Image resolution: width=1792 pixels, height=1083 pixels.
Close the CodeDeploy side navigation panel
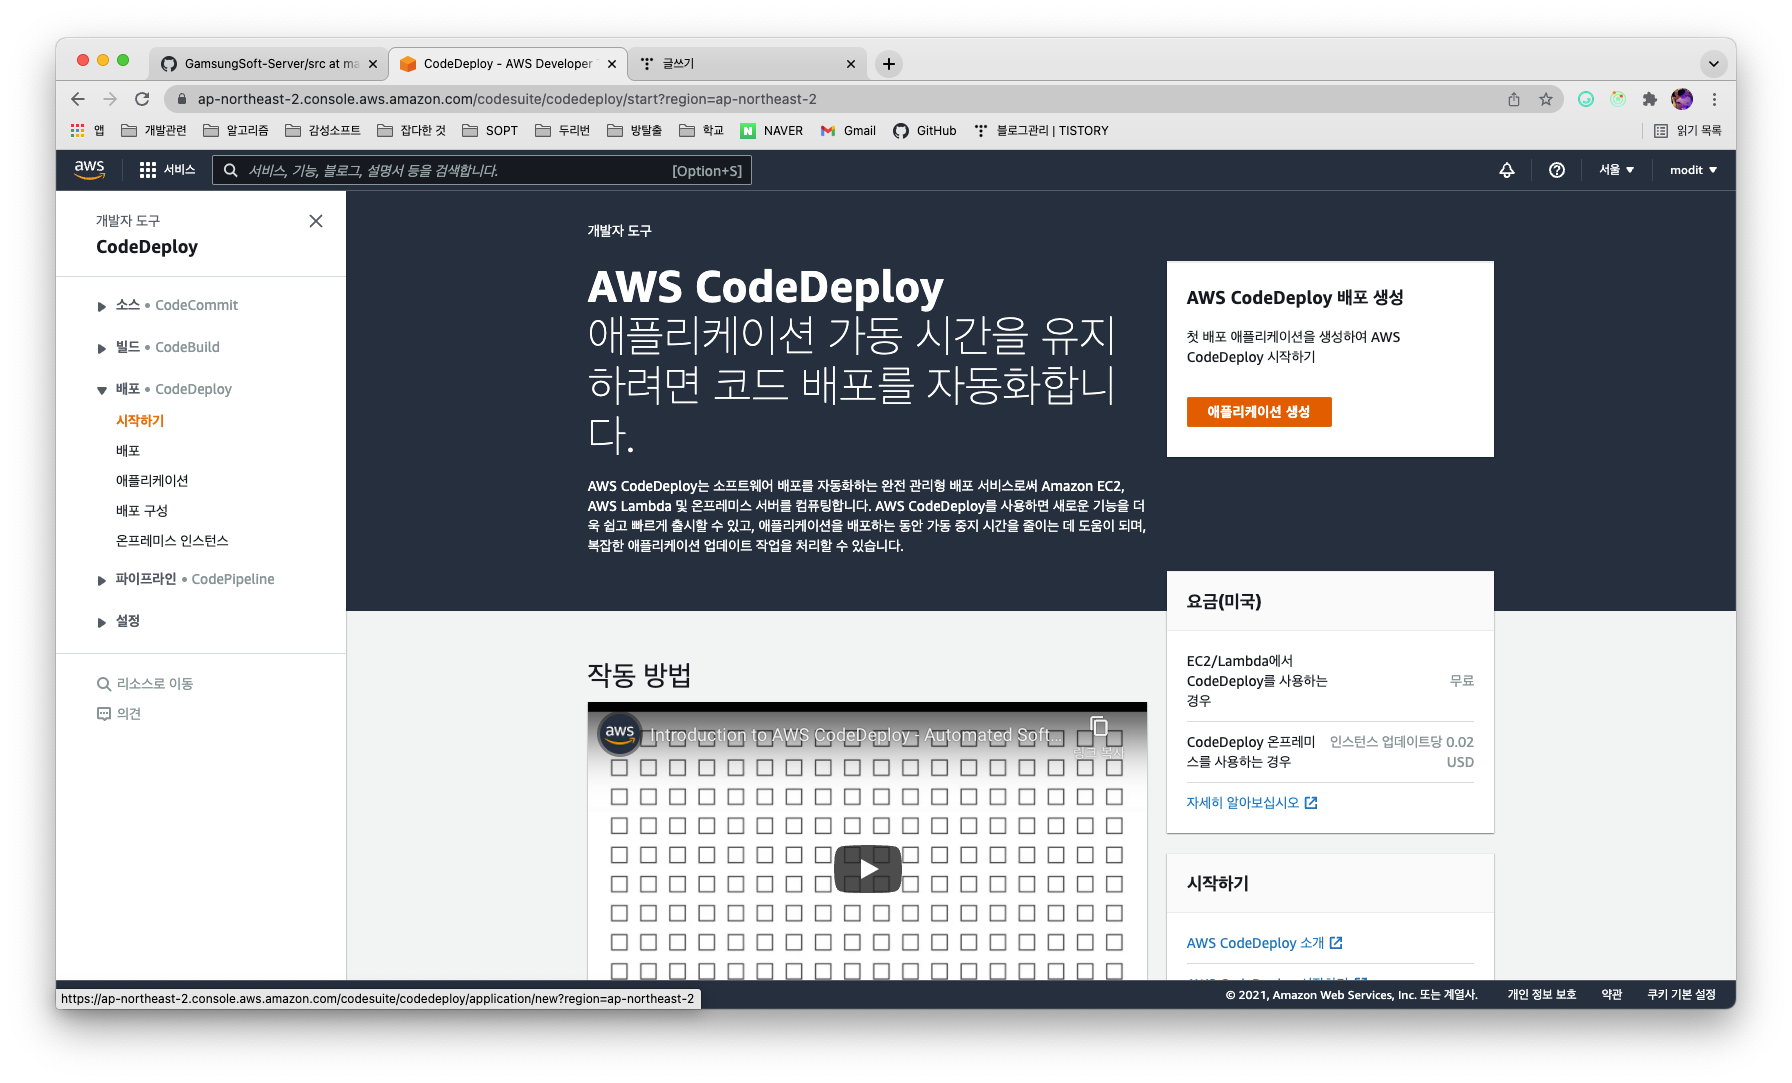[x=316, y=221]
